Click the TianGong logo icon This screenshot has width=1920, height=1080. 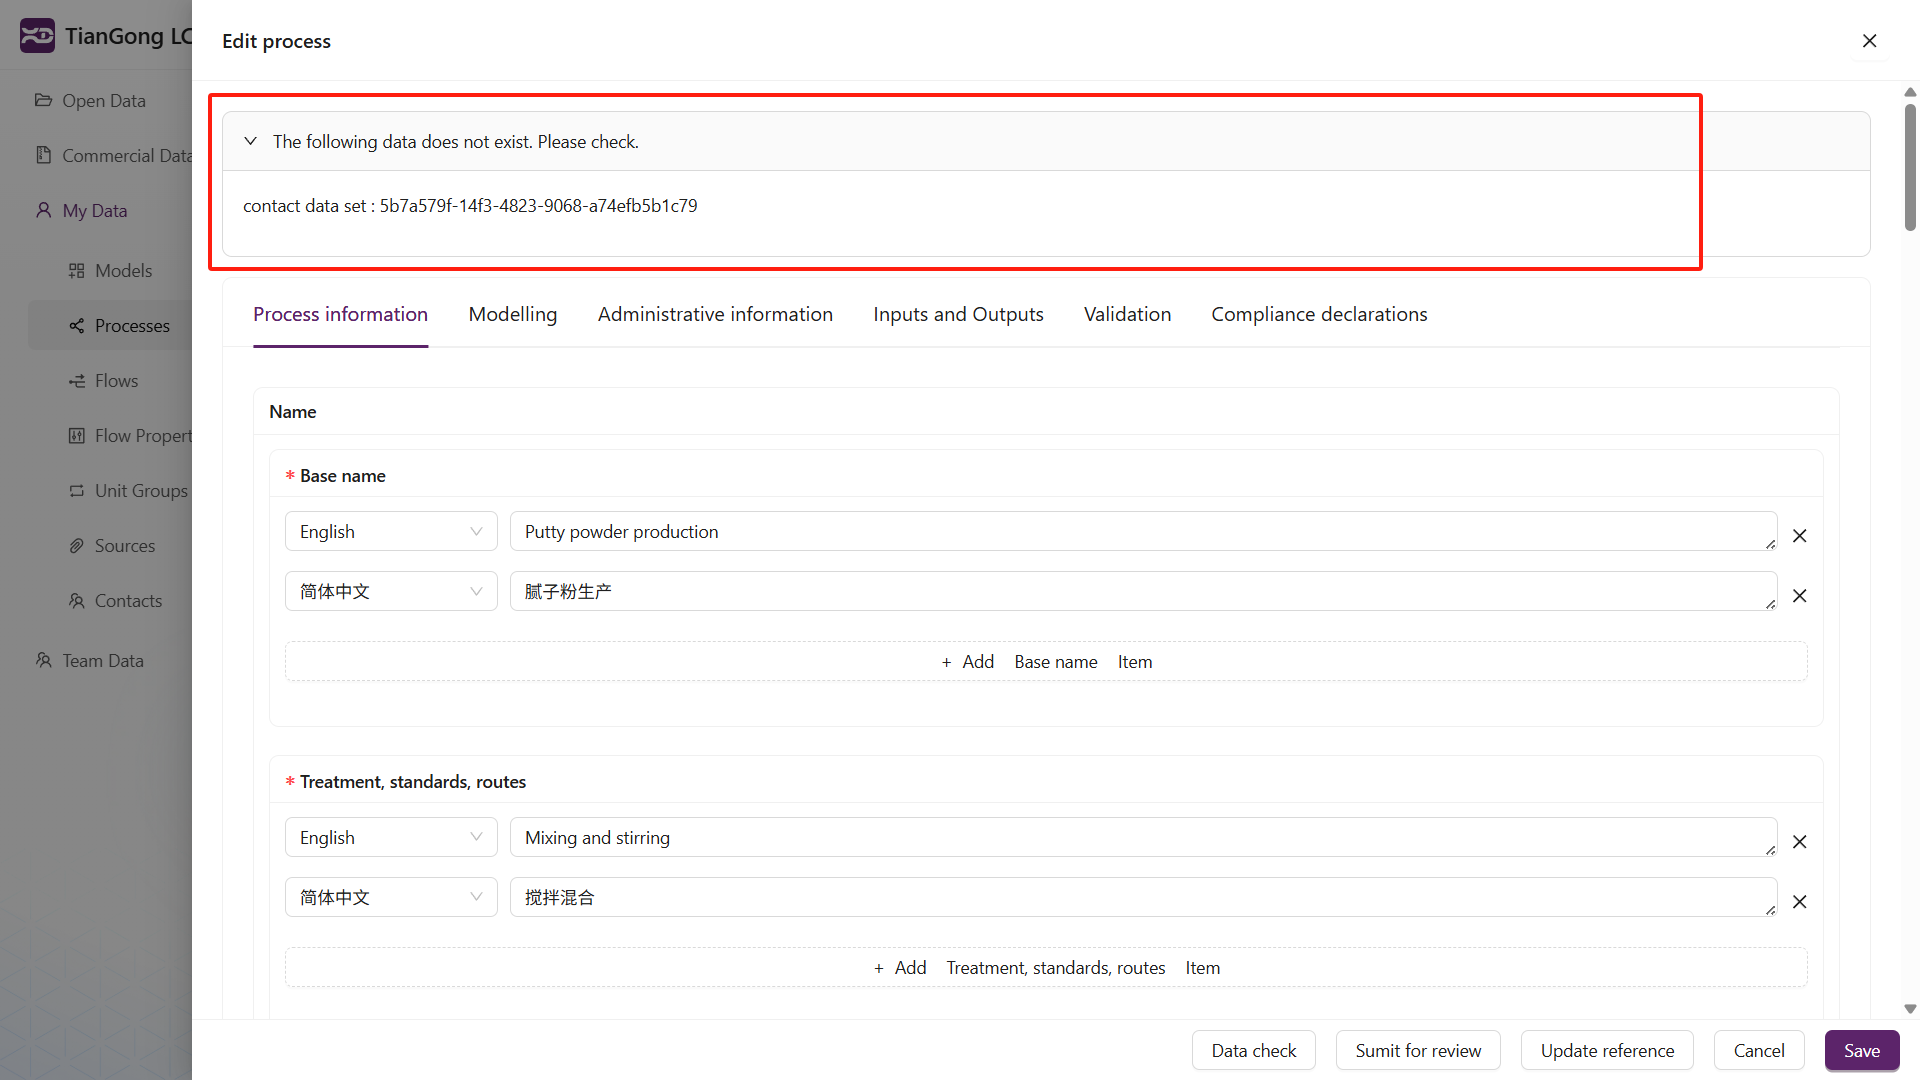point(37,36)
